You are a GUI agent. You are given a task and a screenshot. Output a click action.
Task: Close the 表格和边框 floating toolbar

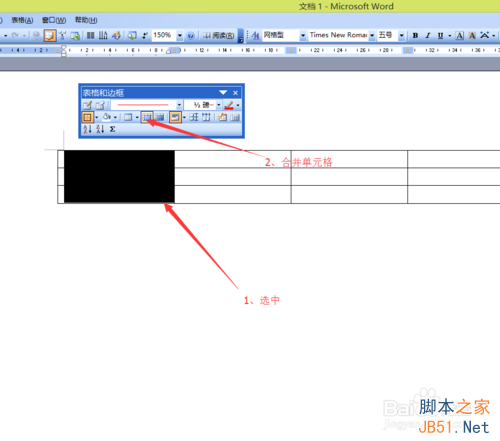coord(235,93)
